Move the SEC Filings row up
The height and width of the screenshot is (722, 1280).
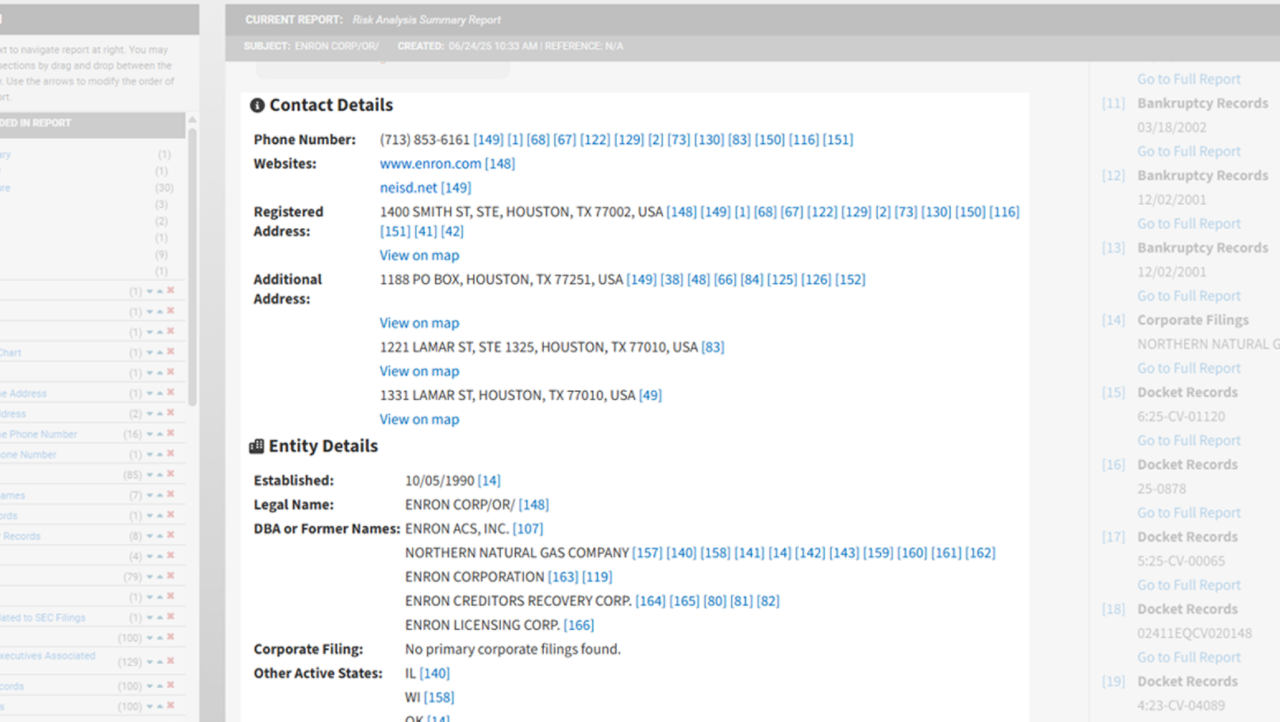tap(160, 618)
